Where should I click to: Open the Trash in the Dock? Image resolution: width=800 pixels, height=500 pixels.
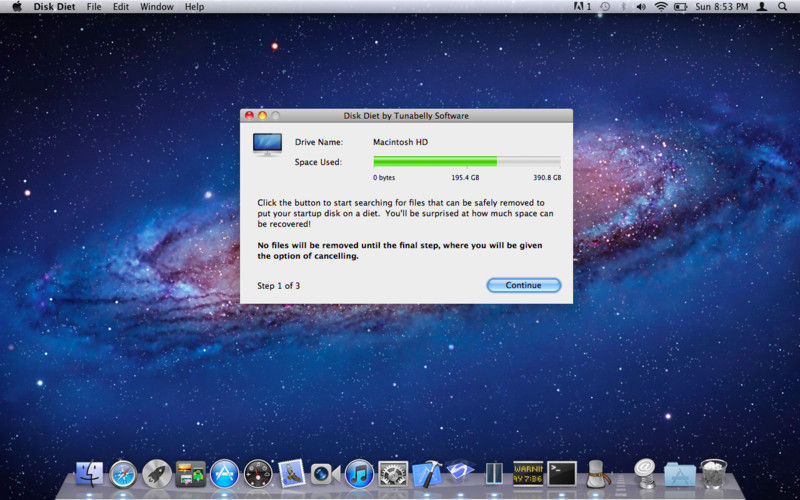(x=713, y=474)
